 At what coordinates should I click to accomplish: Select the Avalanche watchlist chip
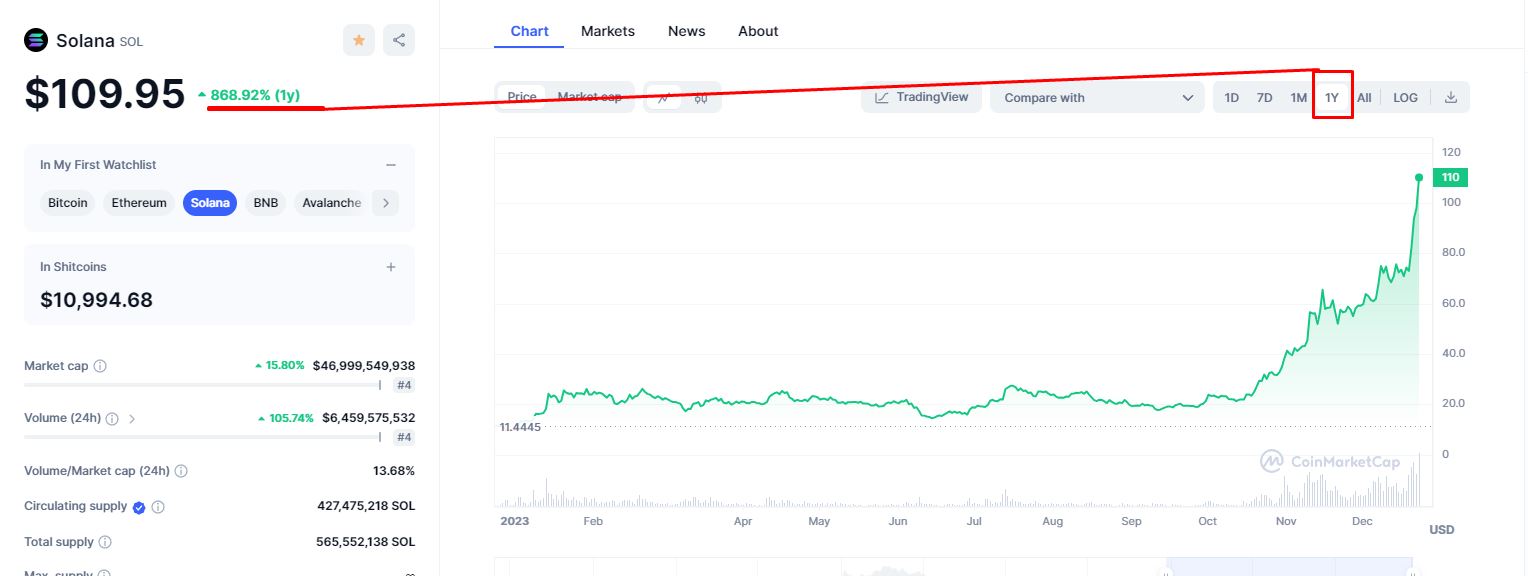pyautogui.click(x=331, y=203)
